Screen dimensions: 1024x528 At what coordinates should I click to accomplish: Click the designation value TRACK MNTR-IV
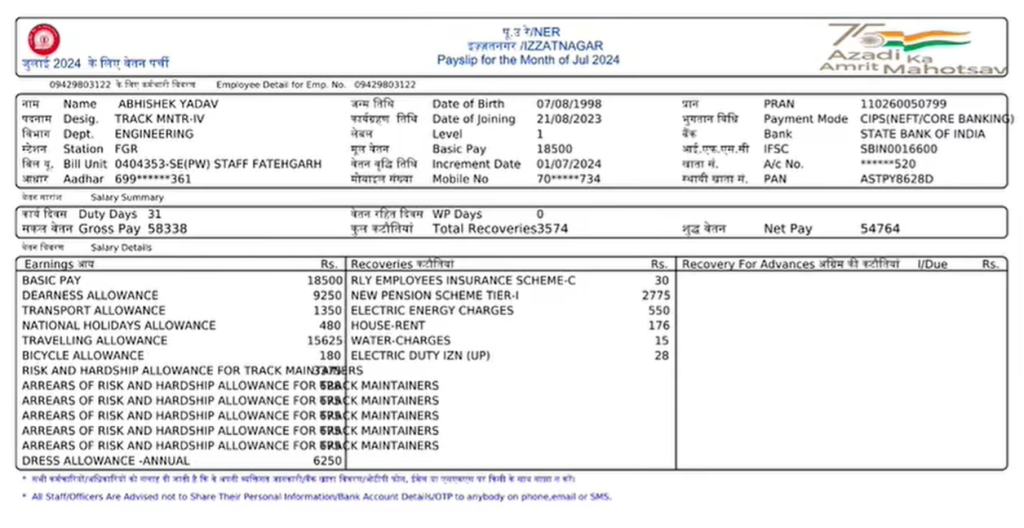tap(162, 119)
